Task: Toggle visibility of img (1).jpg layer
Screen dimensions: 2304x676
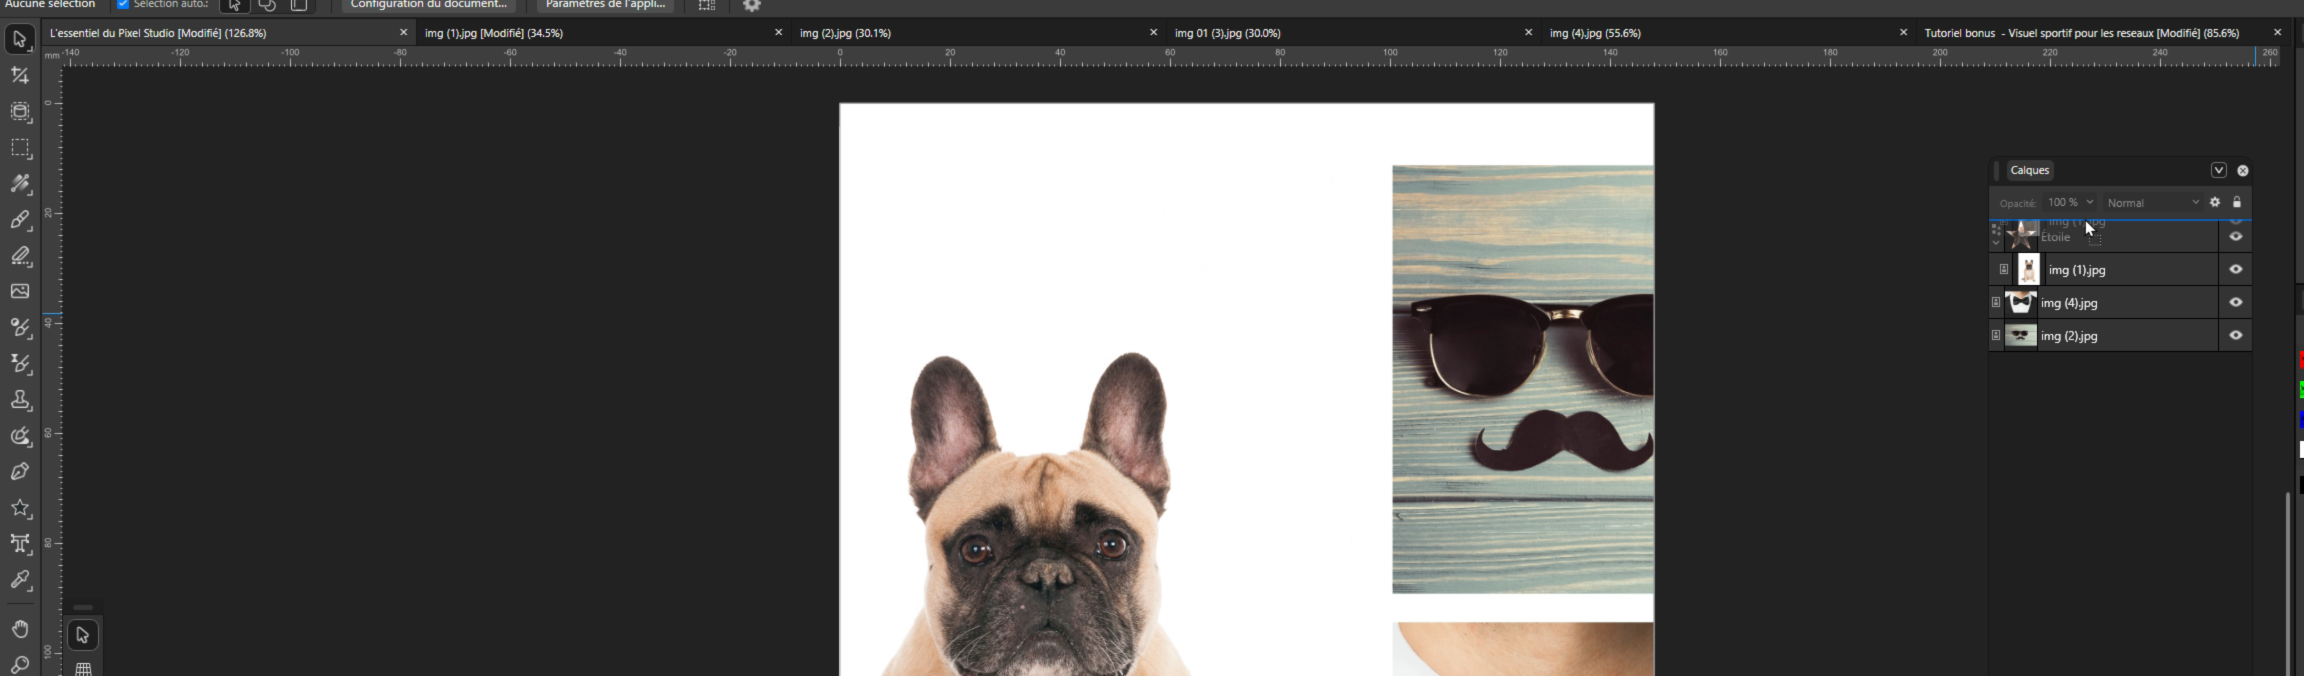Action: click(x=2236, y=269)
